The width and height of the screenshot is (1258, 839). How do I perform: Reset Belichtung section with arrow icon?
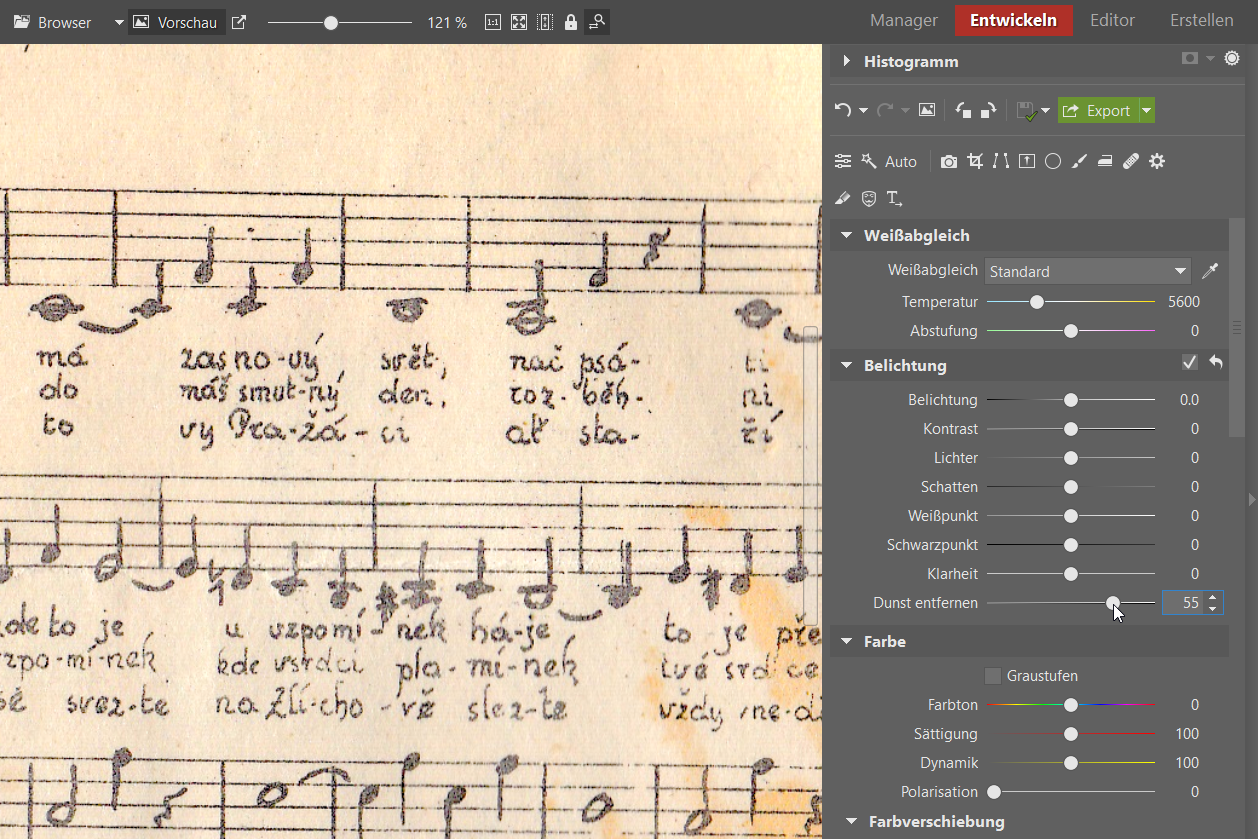point(1216,363)
